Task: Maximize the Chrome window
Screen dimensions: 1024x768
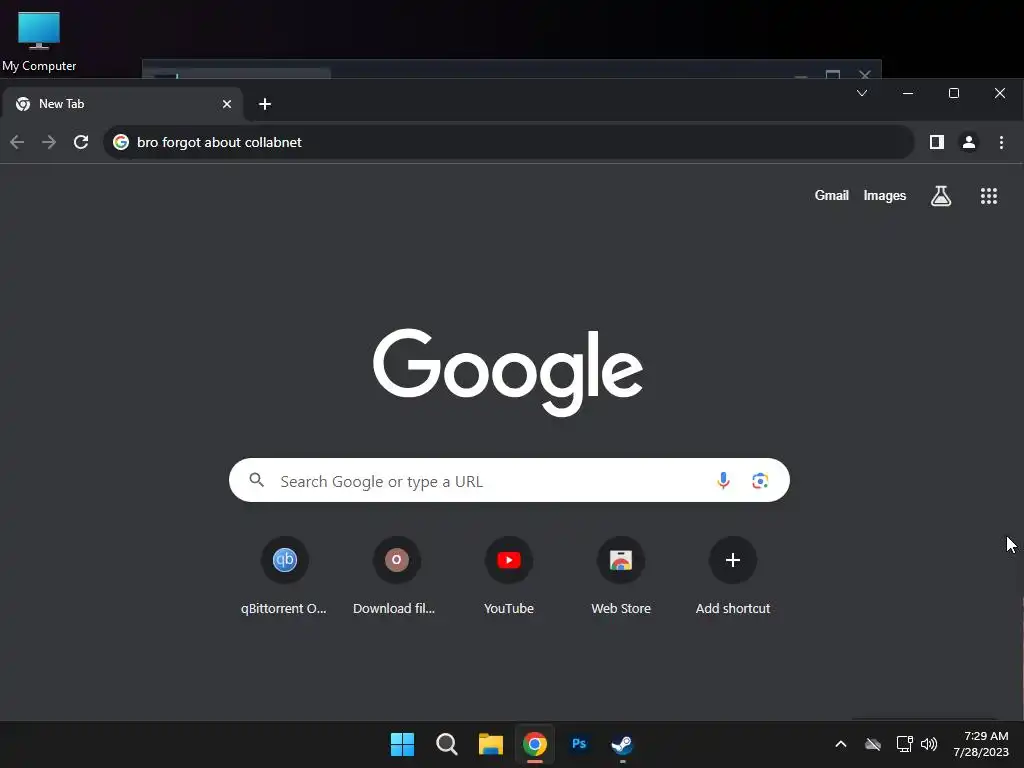Action: pos(953,93)
